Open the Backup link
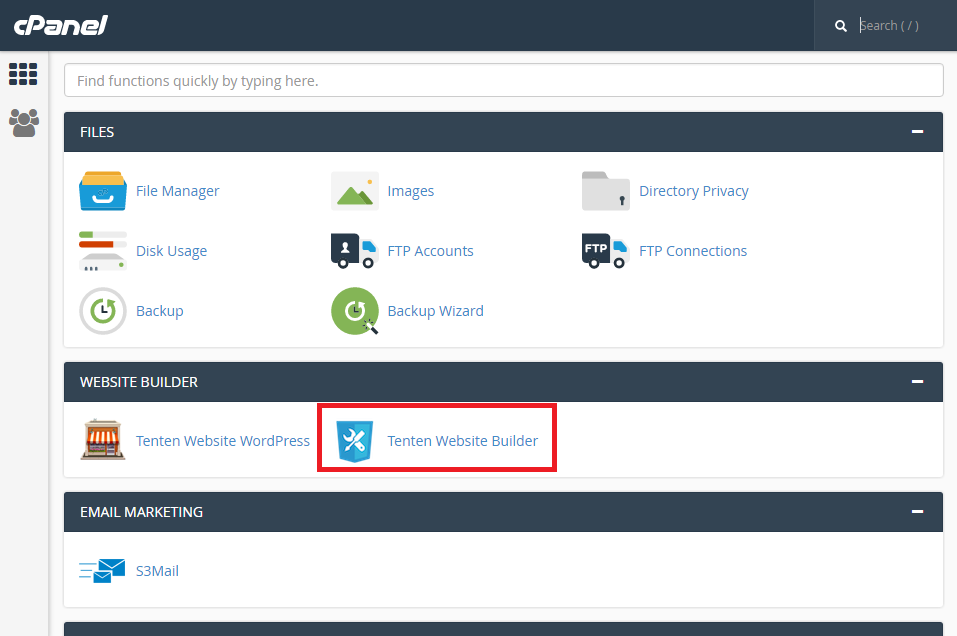 (x=159, y=311)
